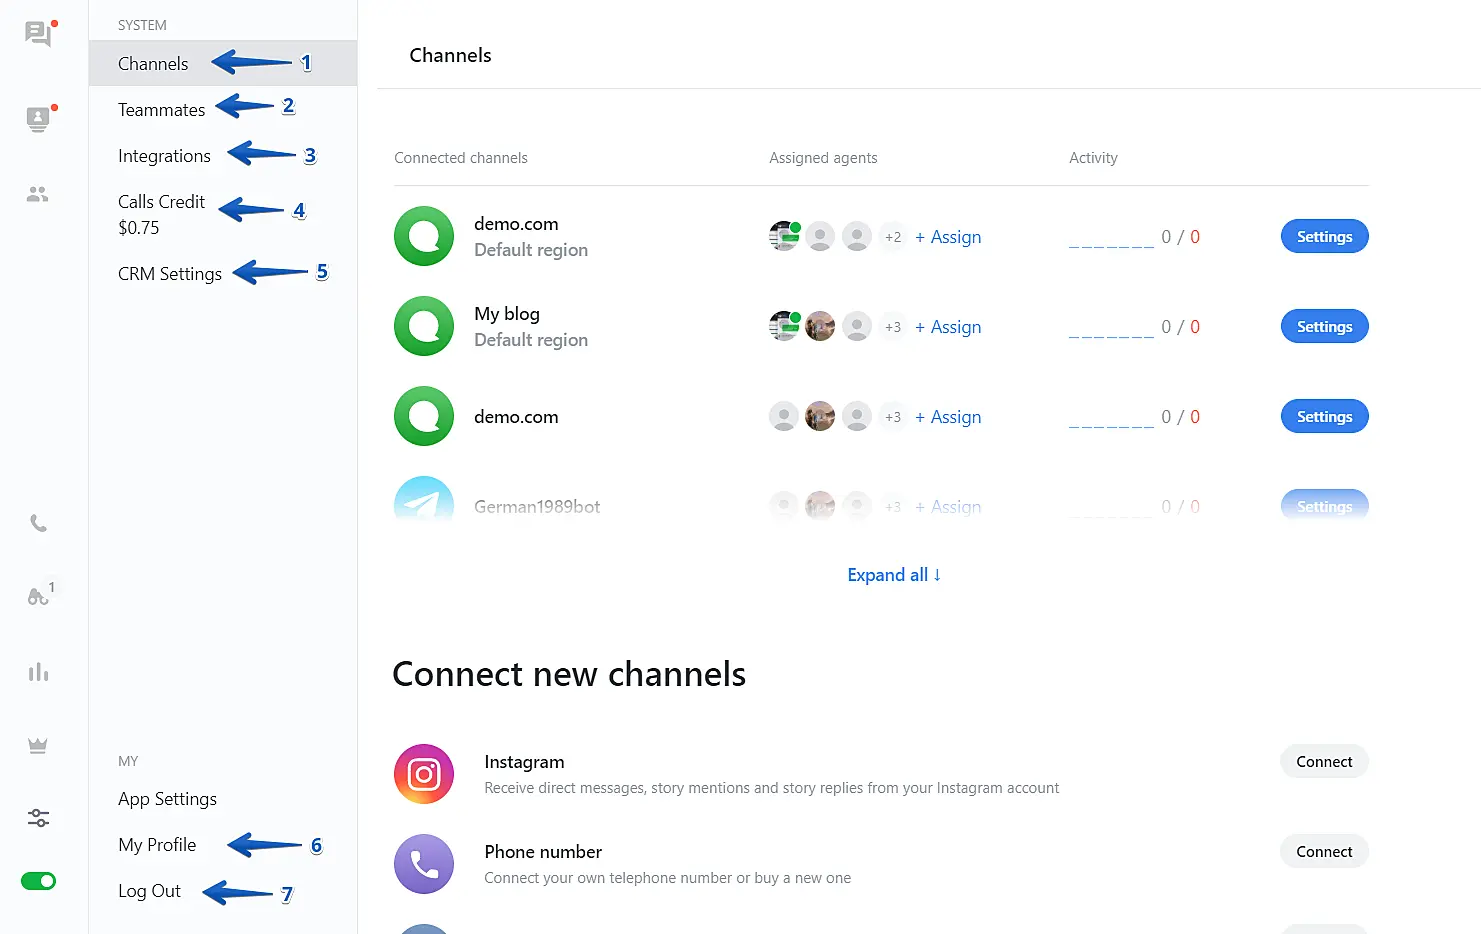Open the Teammates menu item
The image size is (1481, 934).
tap(161, 110)
